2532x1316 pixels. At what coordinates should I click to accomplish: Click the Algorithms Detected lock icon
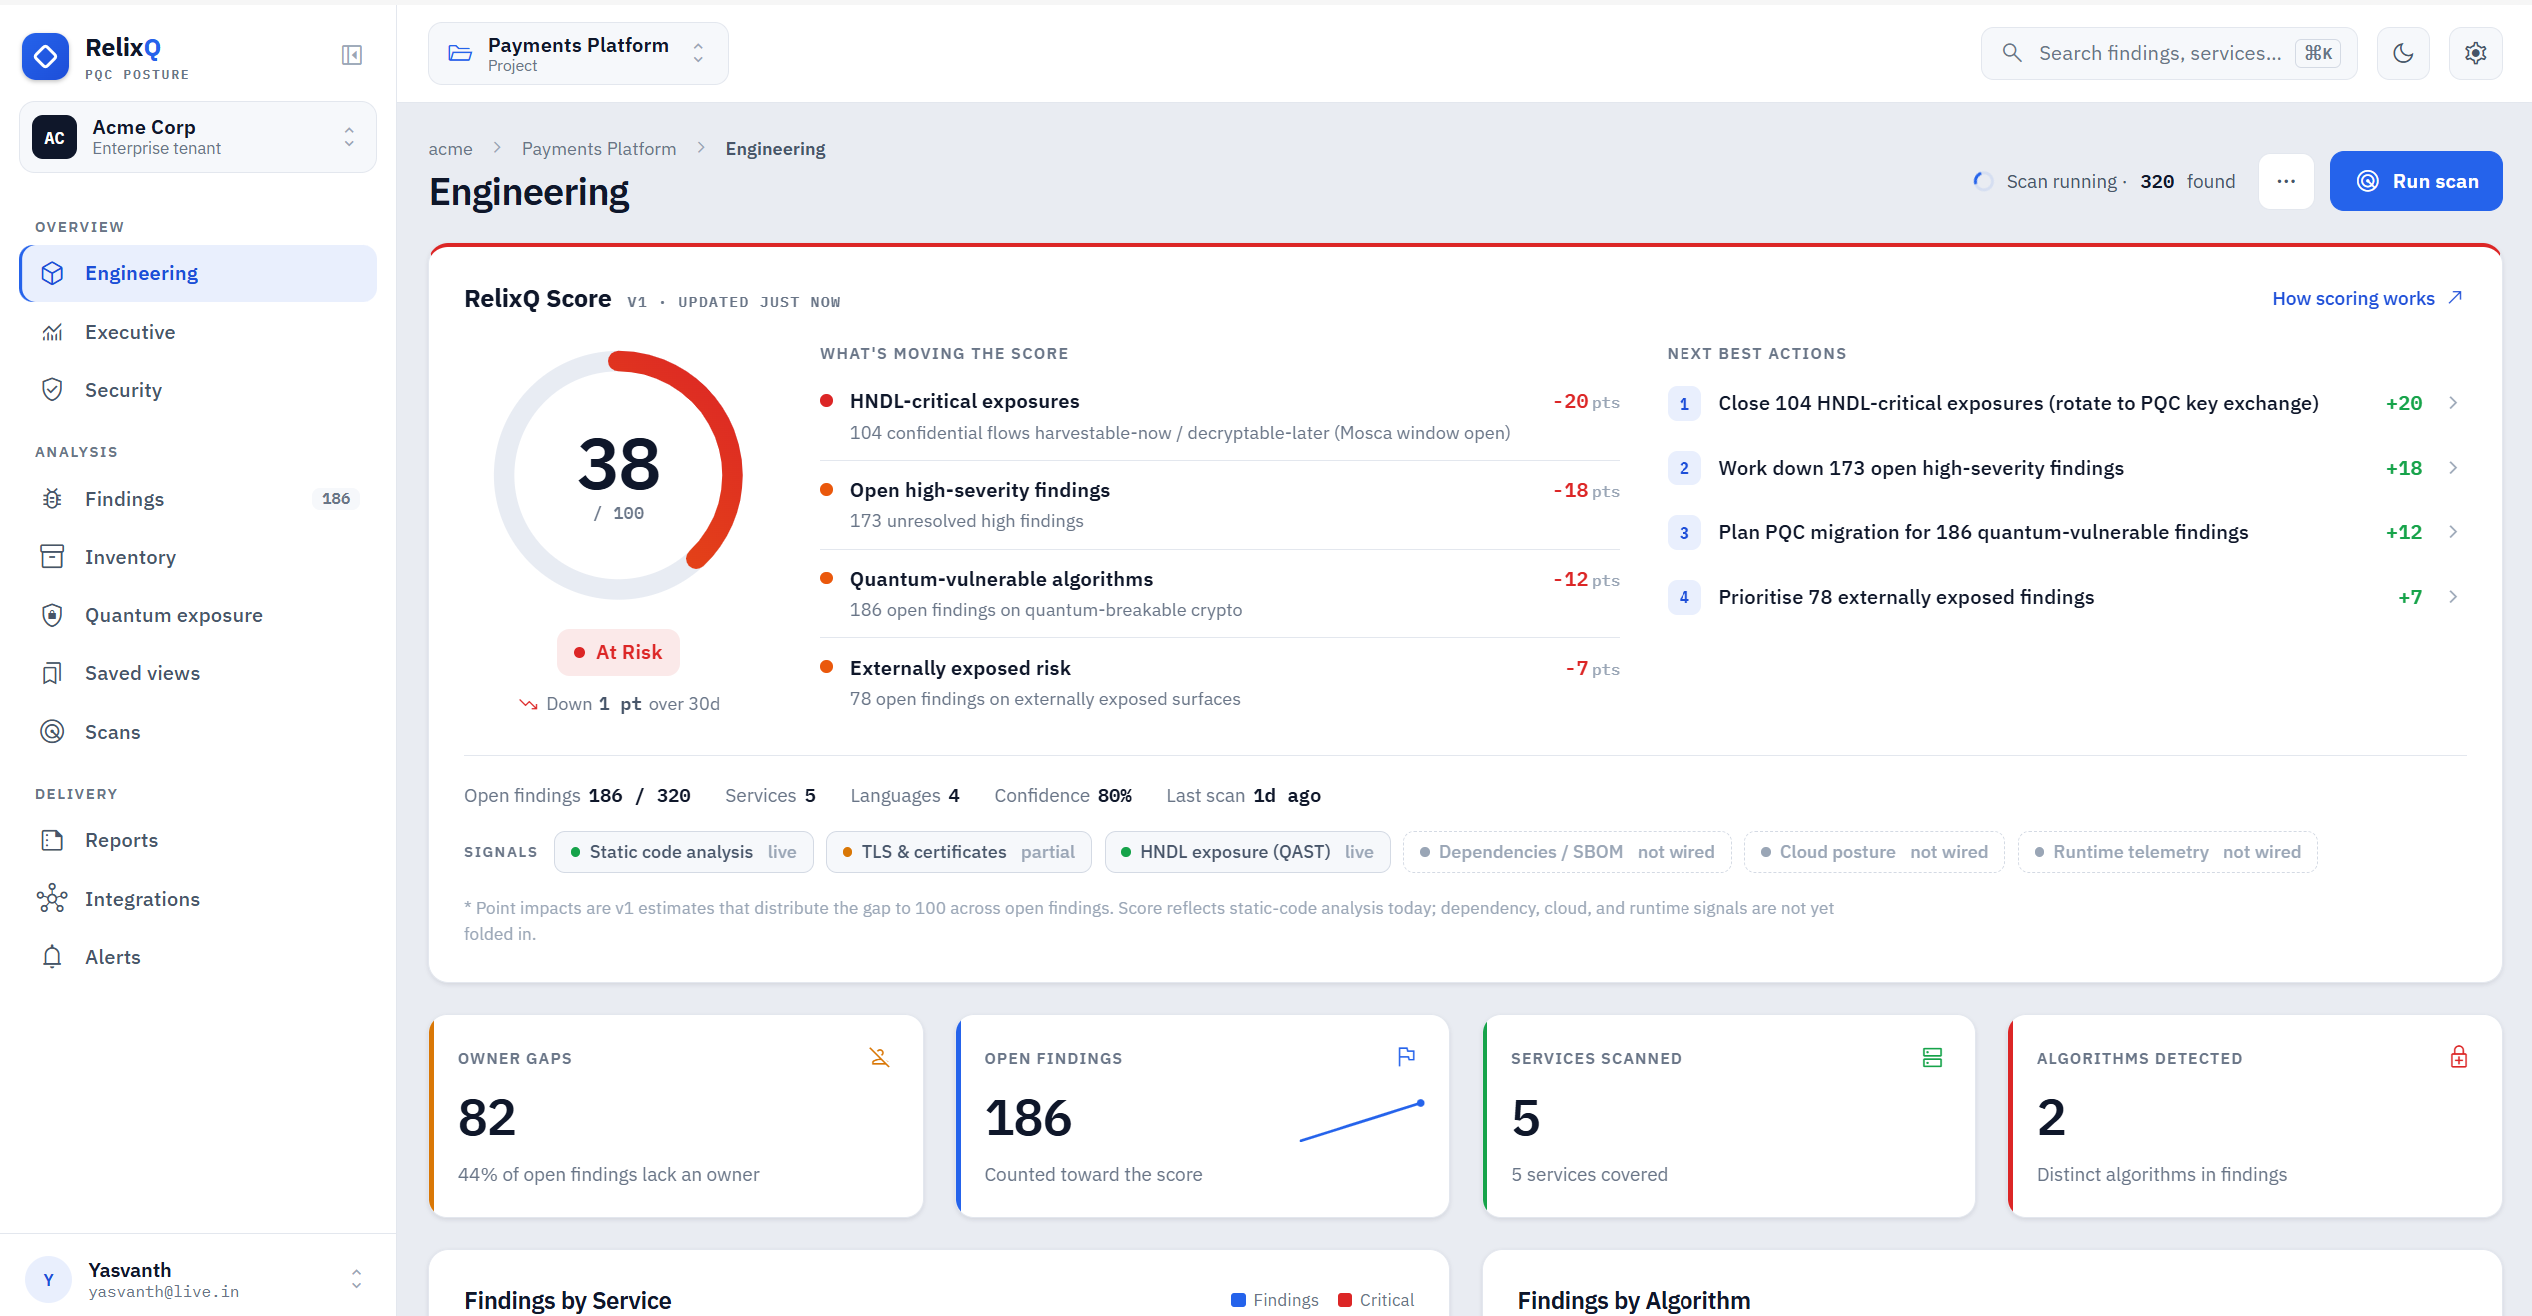2459,1057
